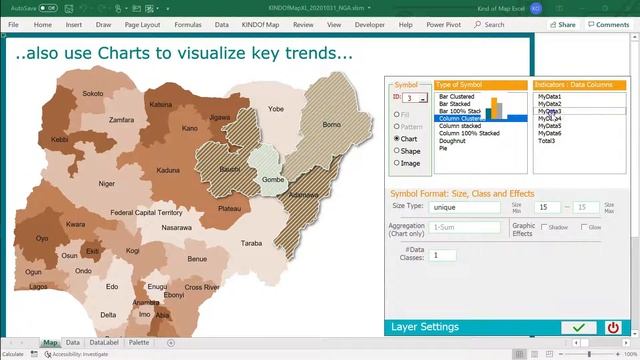Open the Page Layout ribbon tab

(142, 24)
